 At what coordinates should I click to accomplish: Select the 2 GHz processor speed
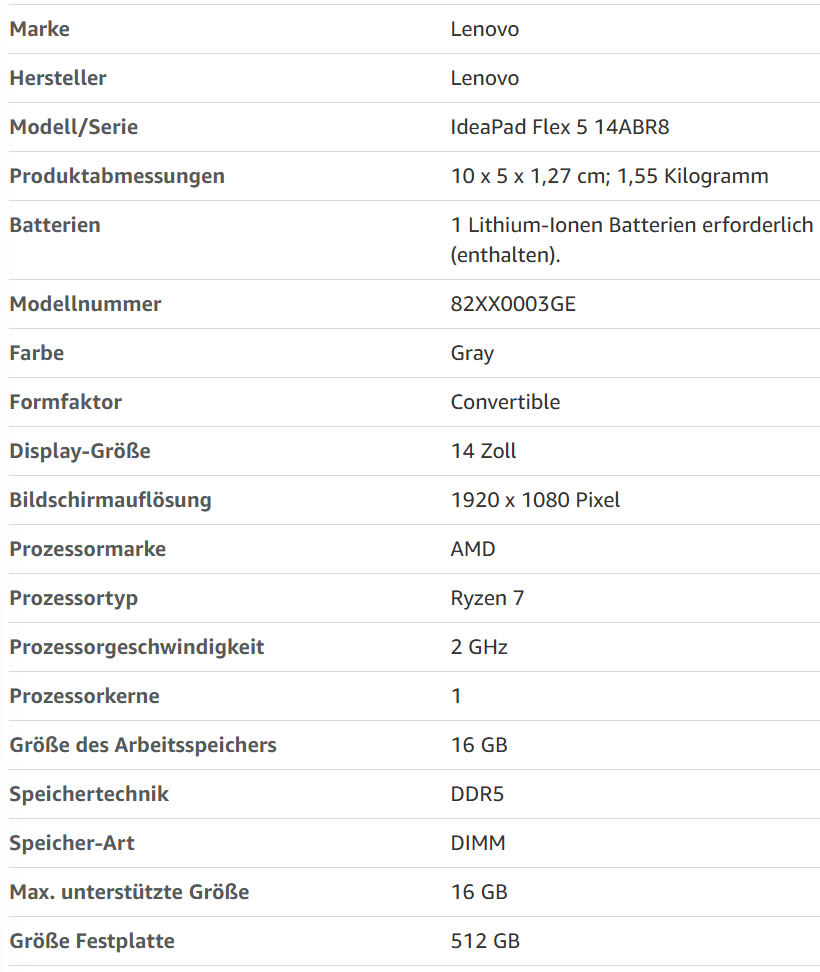click(x=479, y=647)
